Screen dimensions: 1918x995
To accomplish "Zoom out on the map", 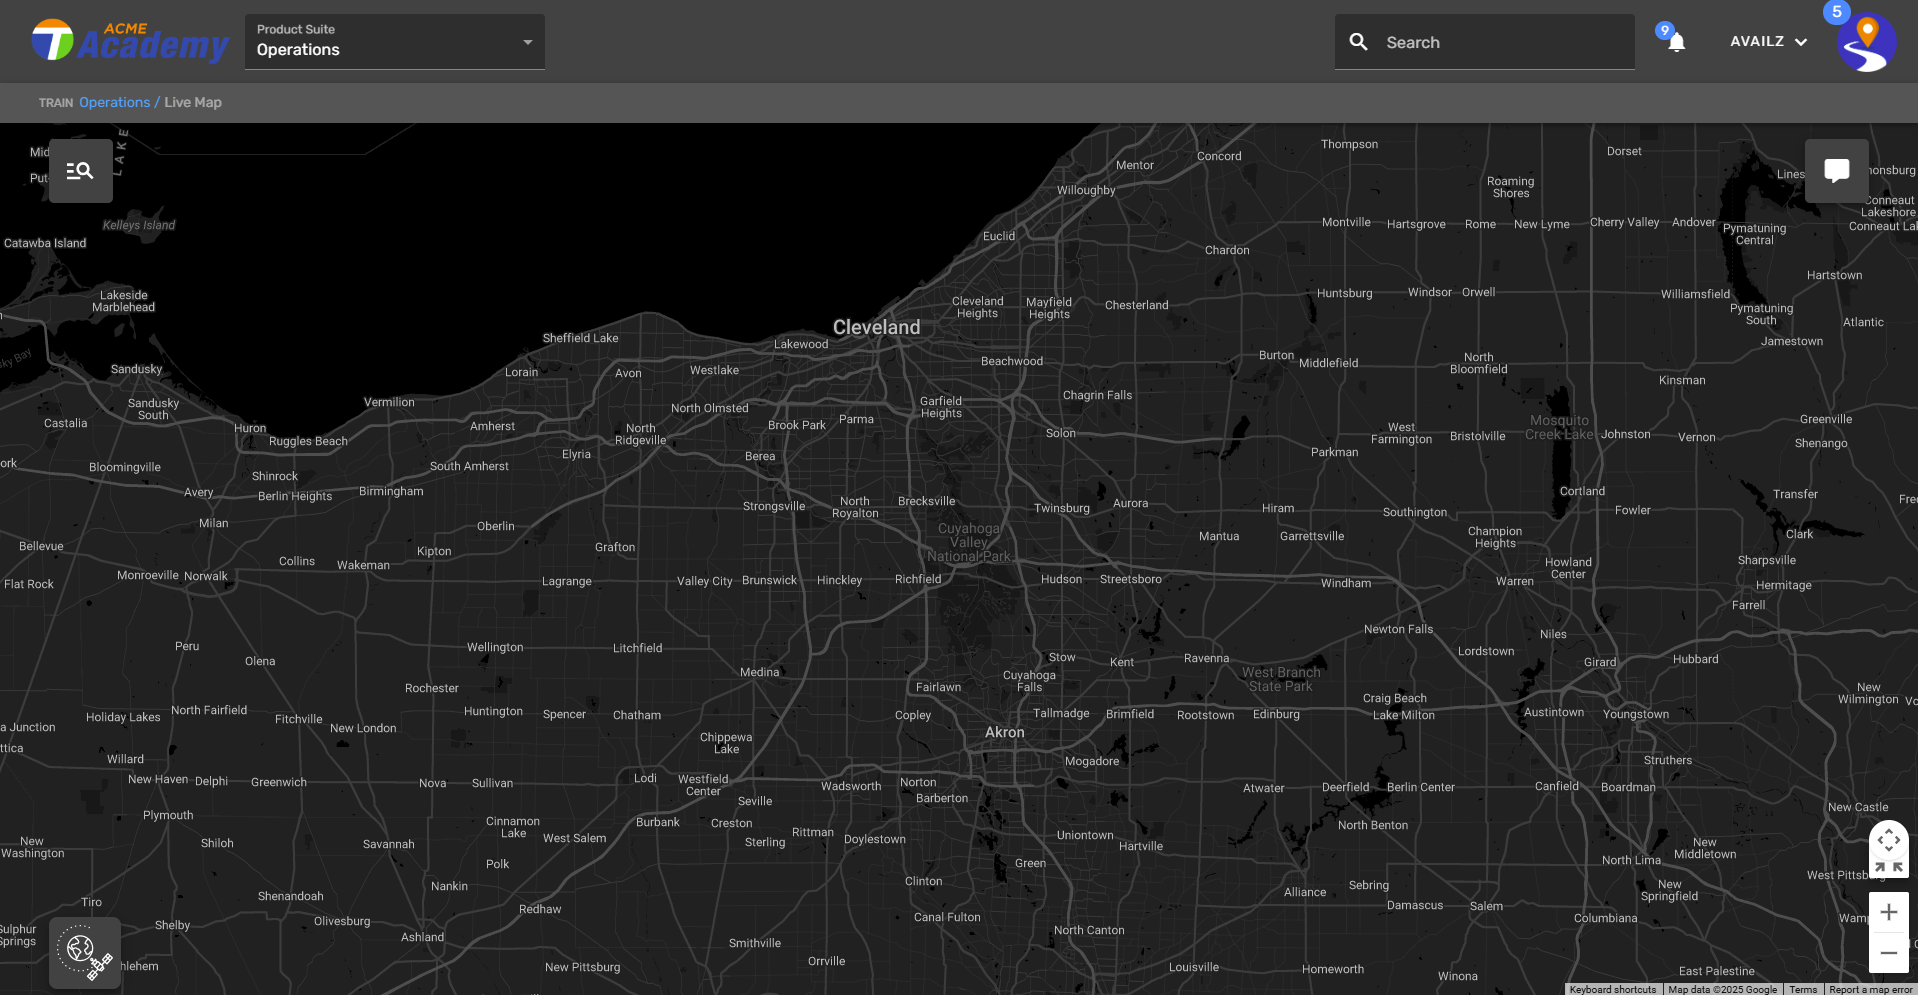I will 1888,953.
